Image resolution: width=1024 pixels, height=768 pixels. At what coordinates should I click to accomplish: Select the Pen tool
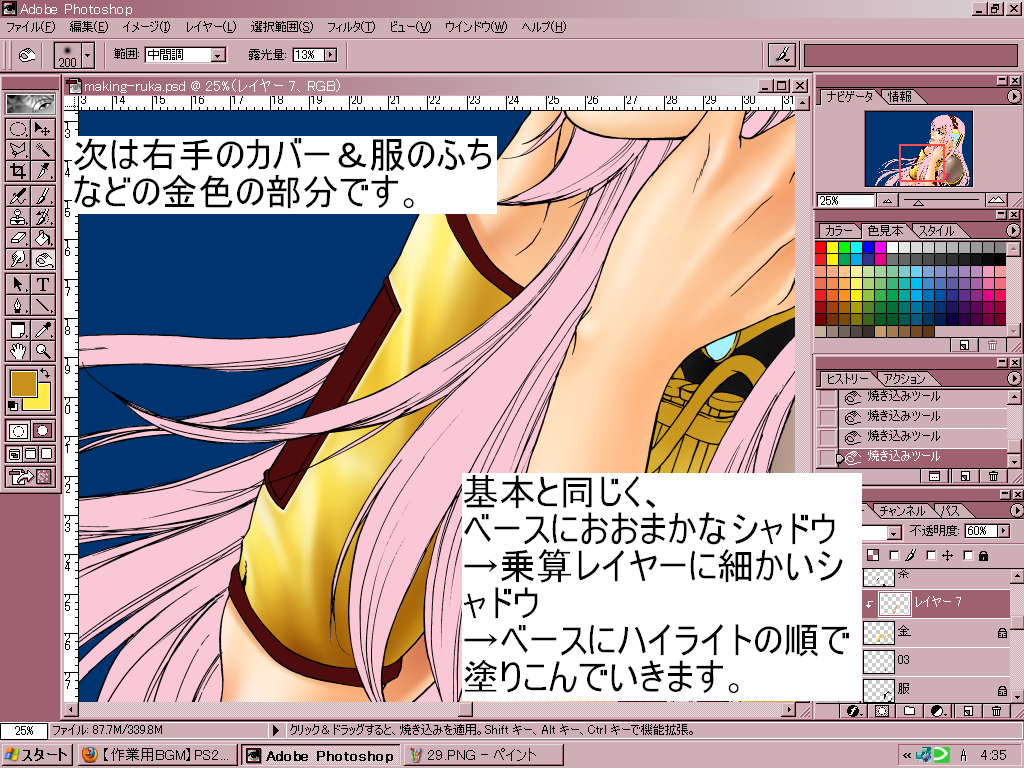pyautogui.click(x=19, y=305)
